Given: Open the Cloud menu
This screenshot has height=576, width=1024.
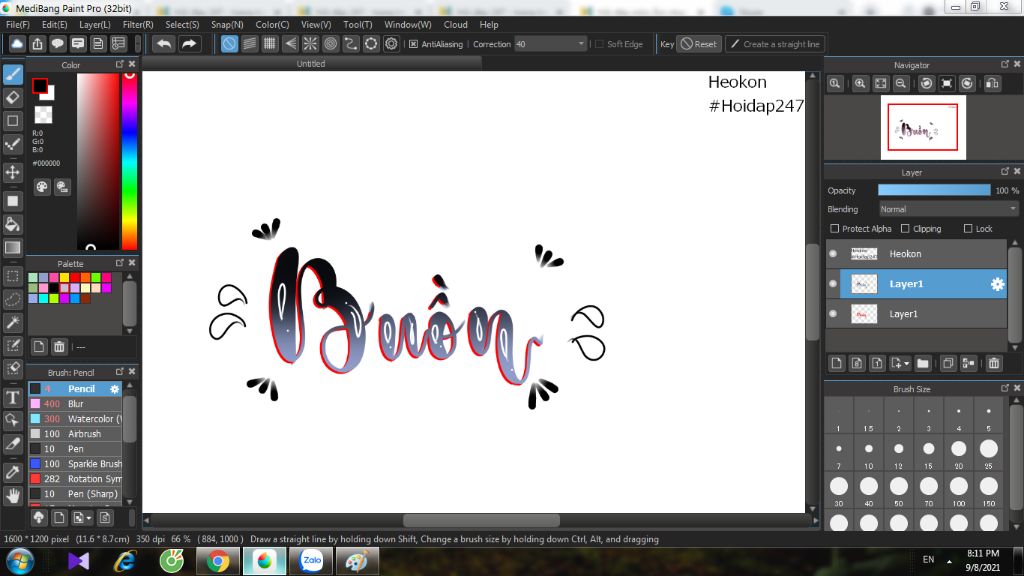Looking at the screenshot, I should click(455, 25).
